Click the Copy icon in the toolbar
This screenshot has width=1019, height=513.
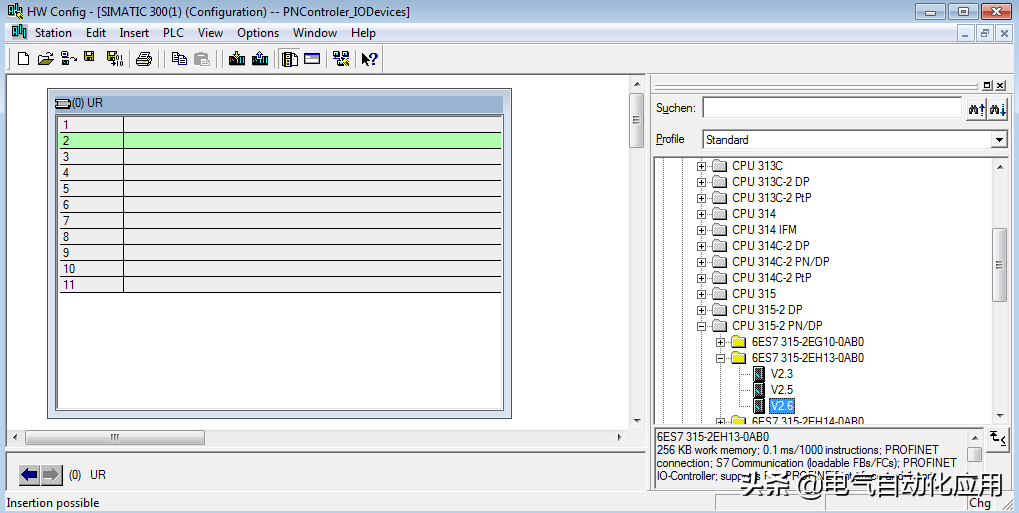pyautogui.click(x=179, y=59)
